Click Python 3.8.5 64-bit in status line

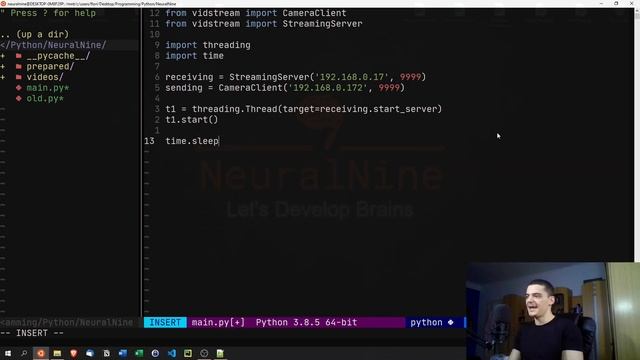pos(307,322)
